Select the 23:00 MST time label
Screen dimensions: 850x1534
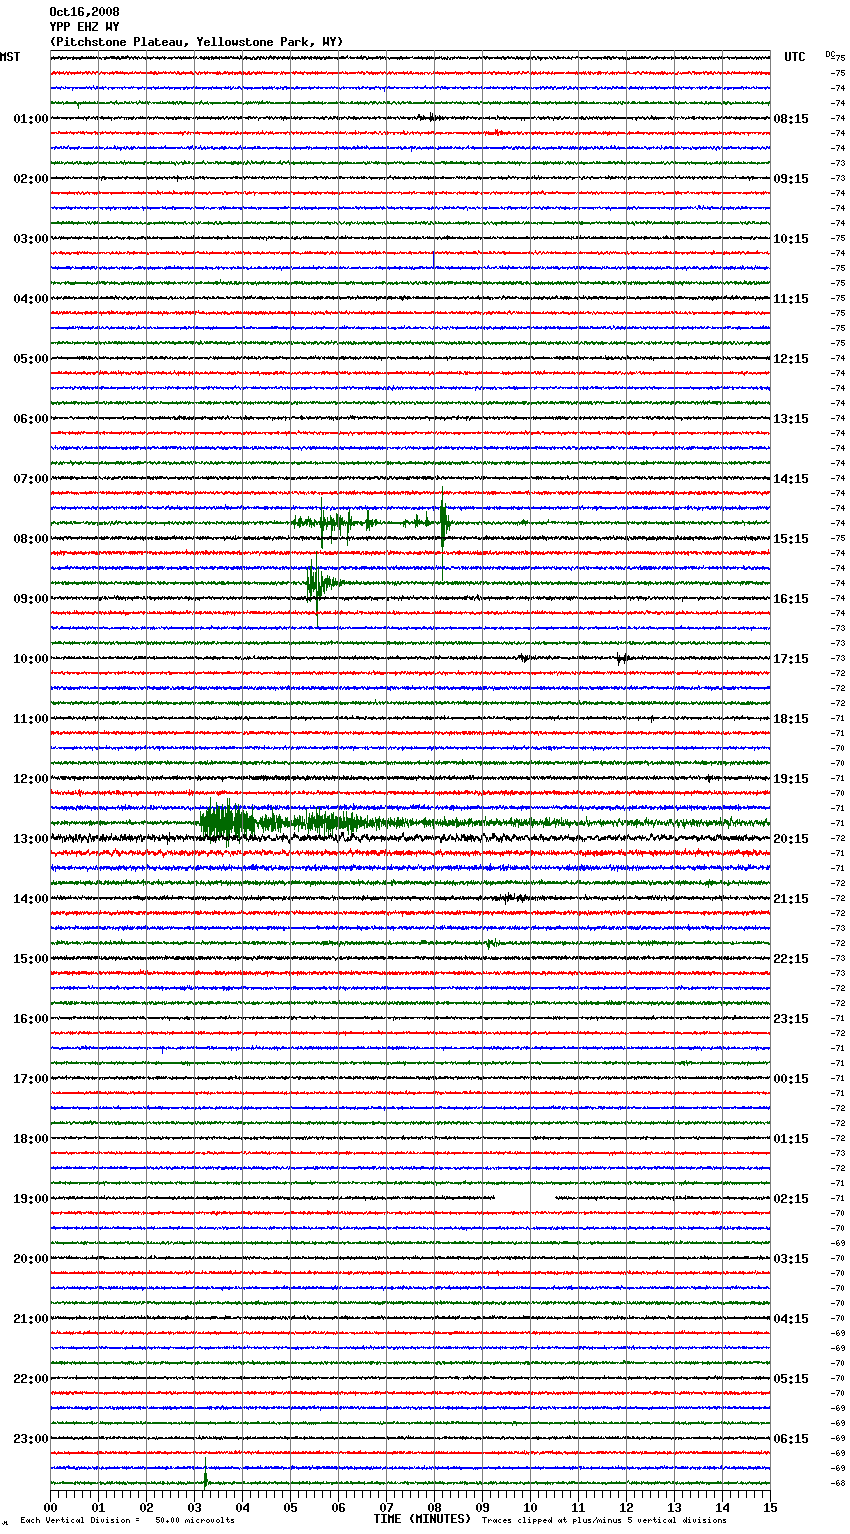(30, 1439)
